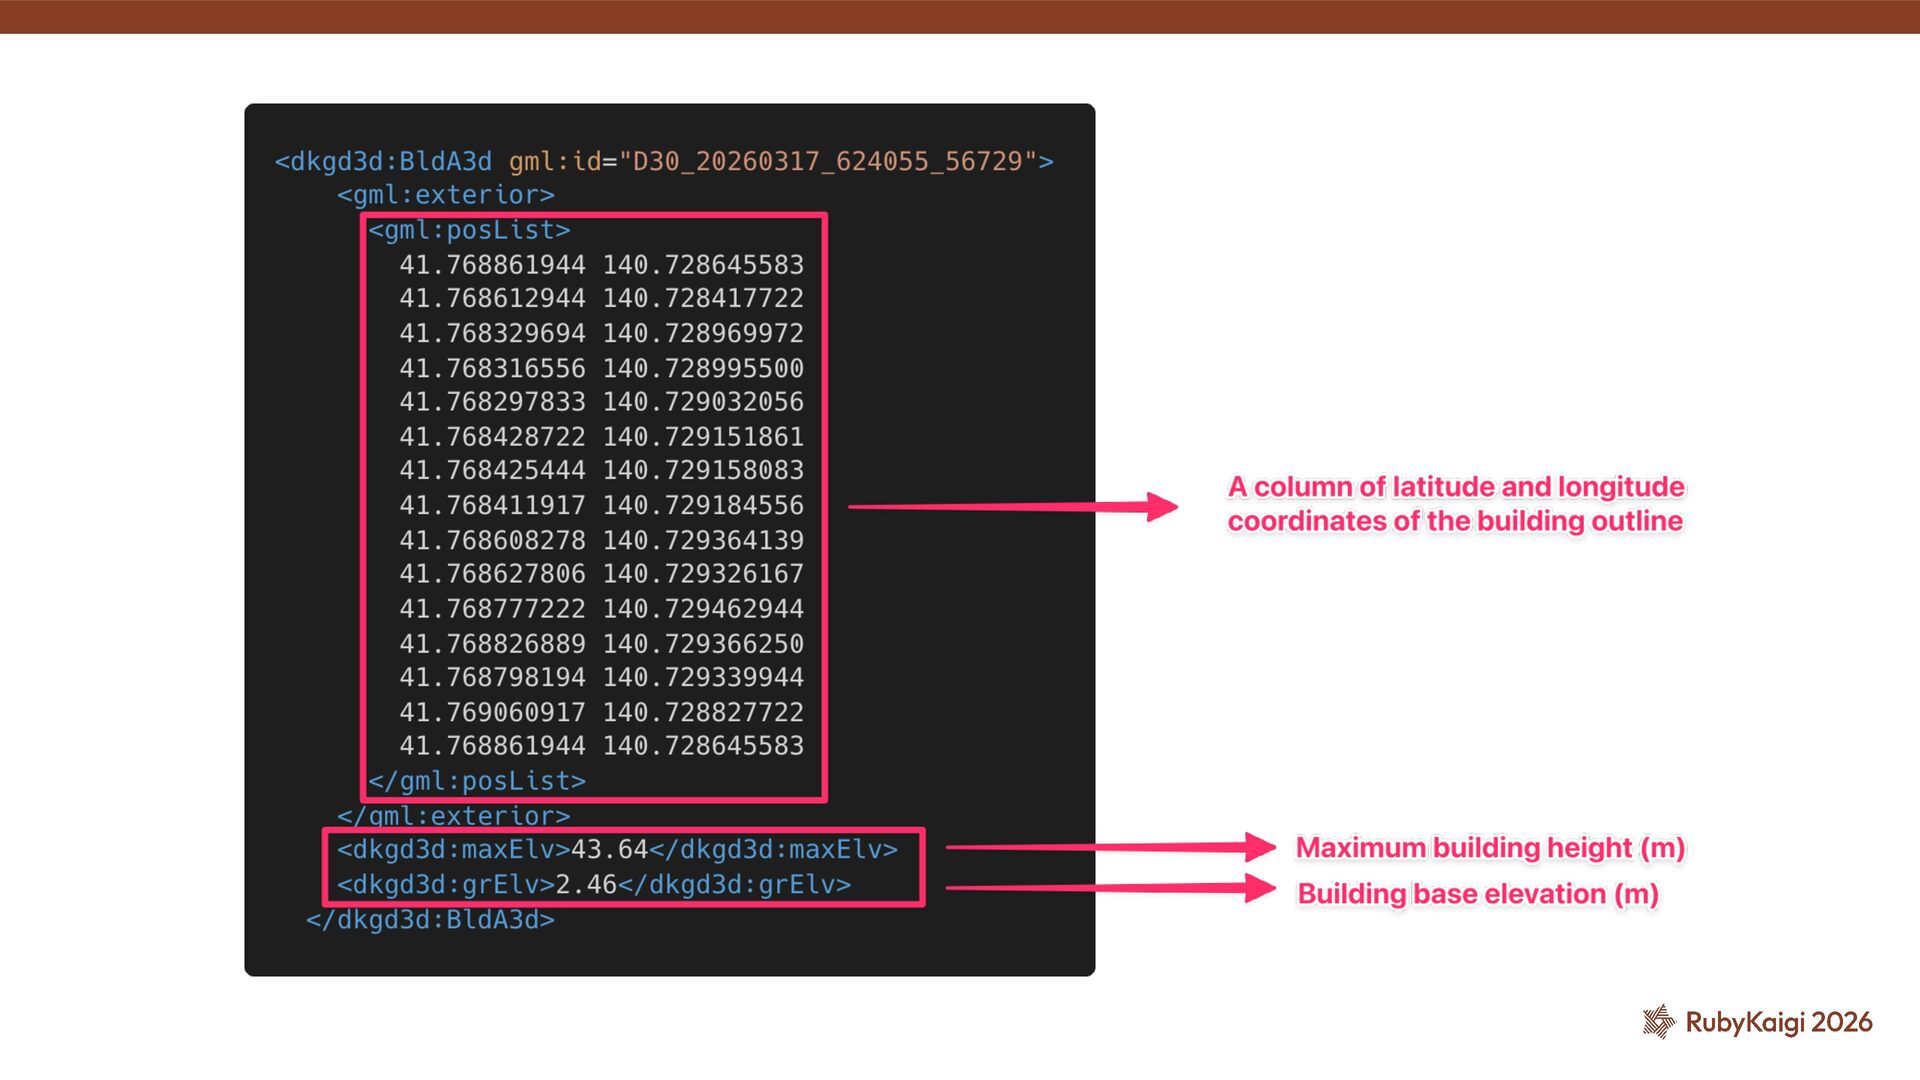Click the coordinate line 41.769060917 140.728827722
The image size is (1920, 1080).
tap(601, 712)
